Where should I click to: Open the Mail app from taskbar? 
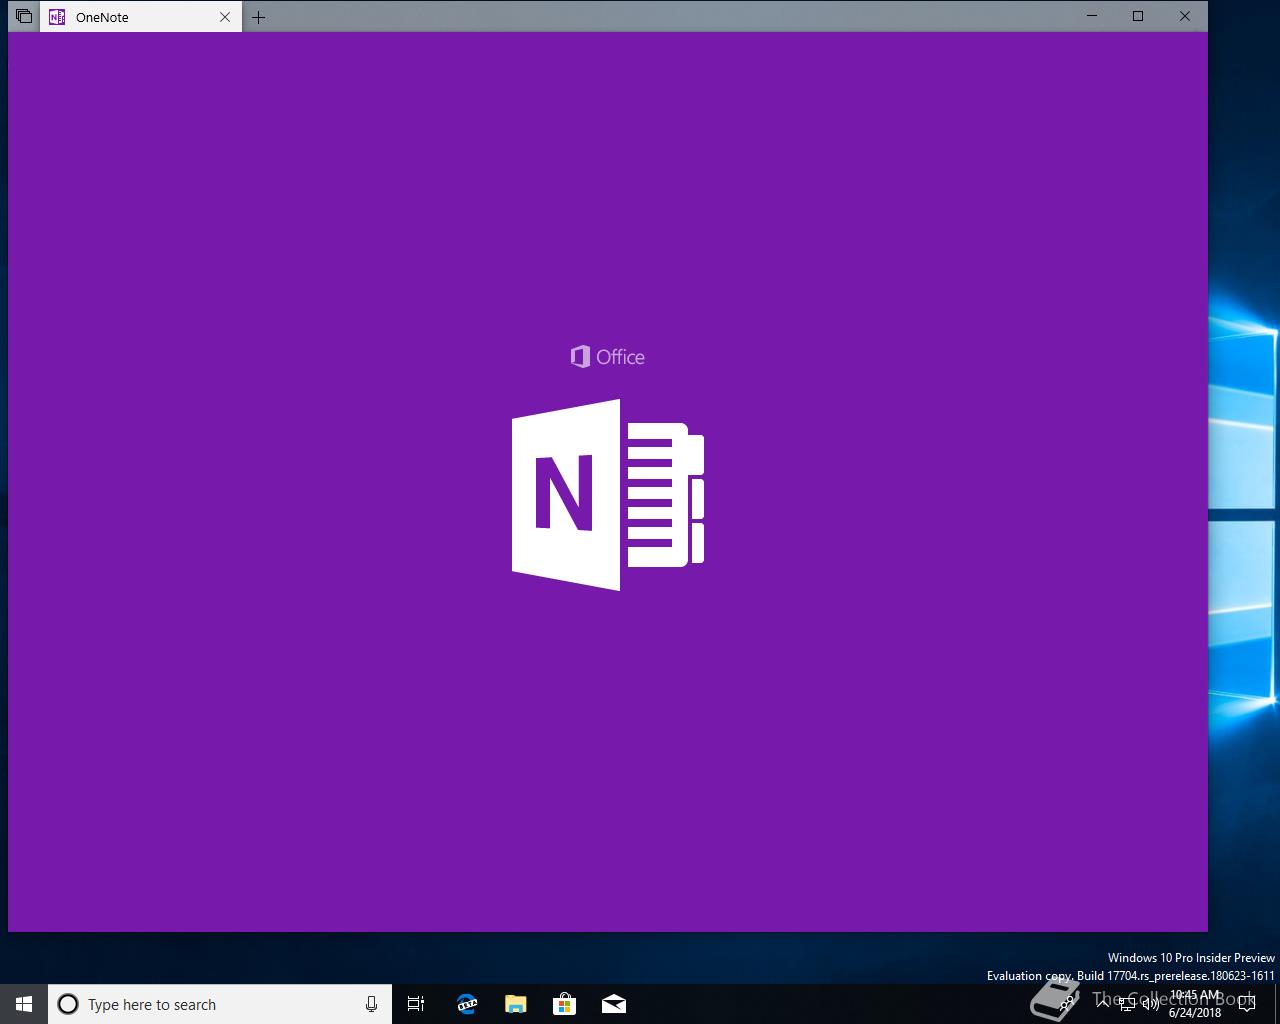click(614, 1004)
